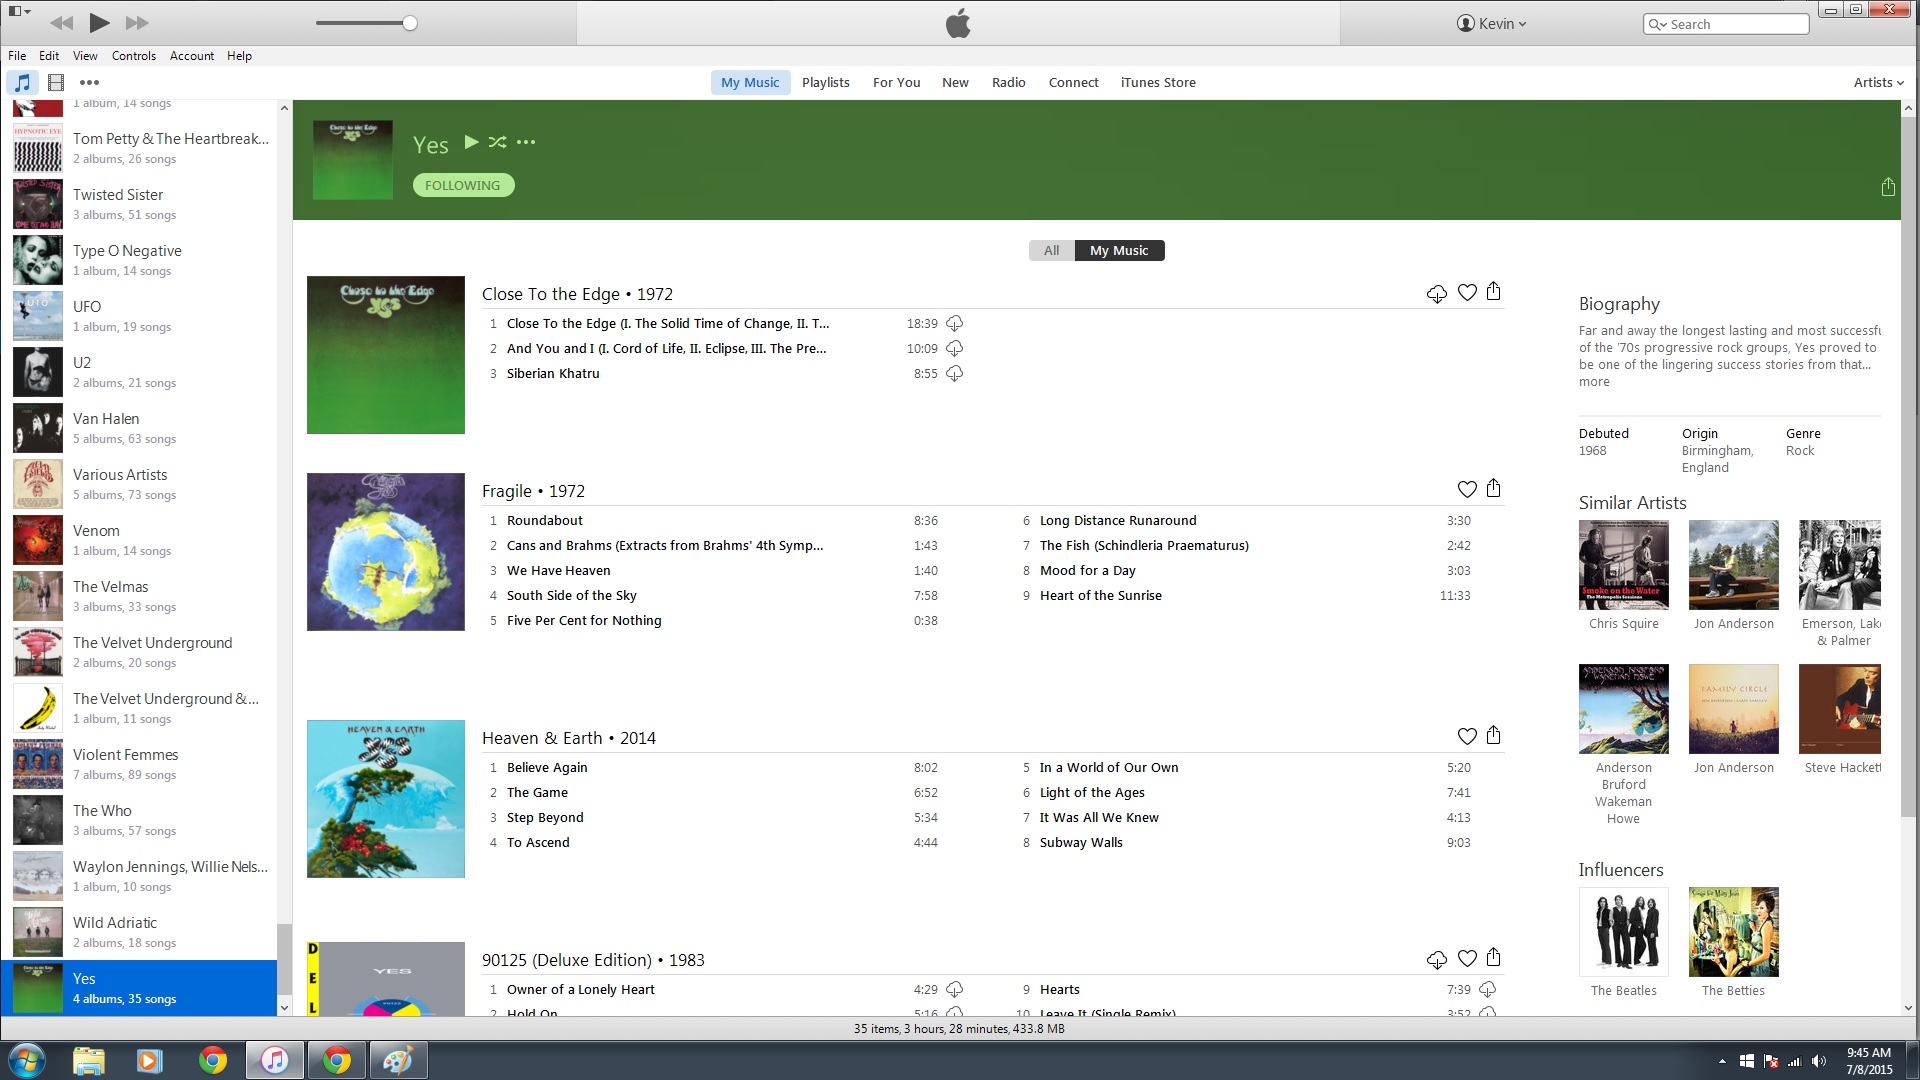Viewport: 1920px width, 1080px height.
Task: Open the Controls menu
Action: [x=133, y=56]
